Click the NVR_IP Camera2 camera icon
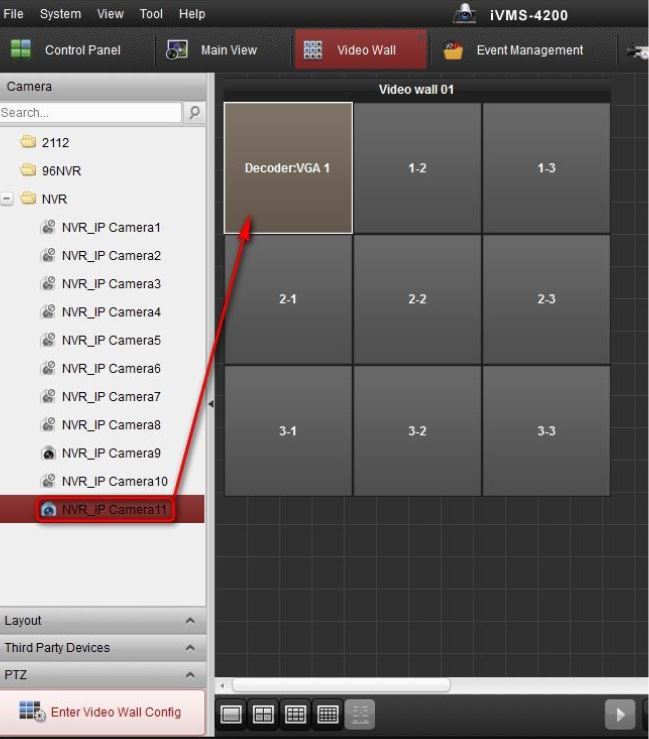 pos(48,255)
